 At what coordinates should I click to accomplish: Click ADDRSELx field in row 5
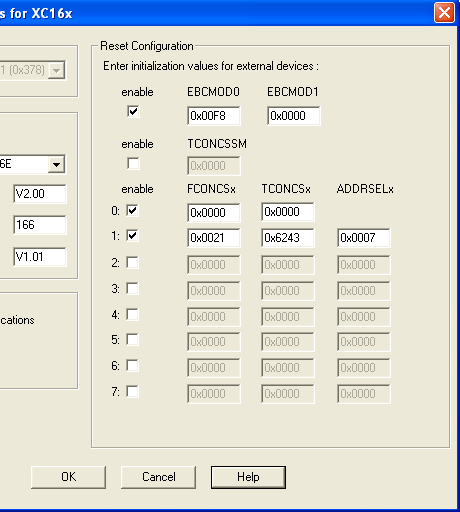[x=364, y=342]
